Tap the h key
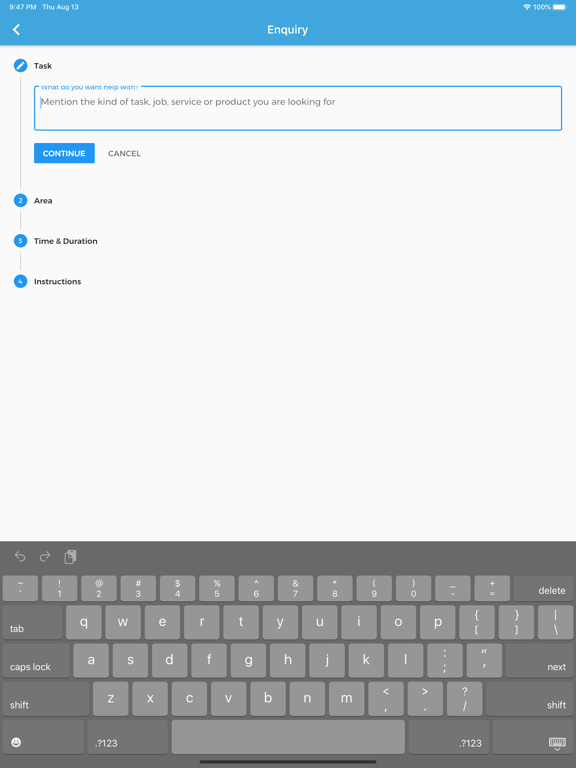This screenshot has height=768, width=576. (x=288, y=660)
